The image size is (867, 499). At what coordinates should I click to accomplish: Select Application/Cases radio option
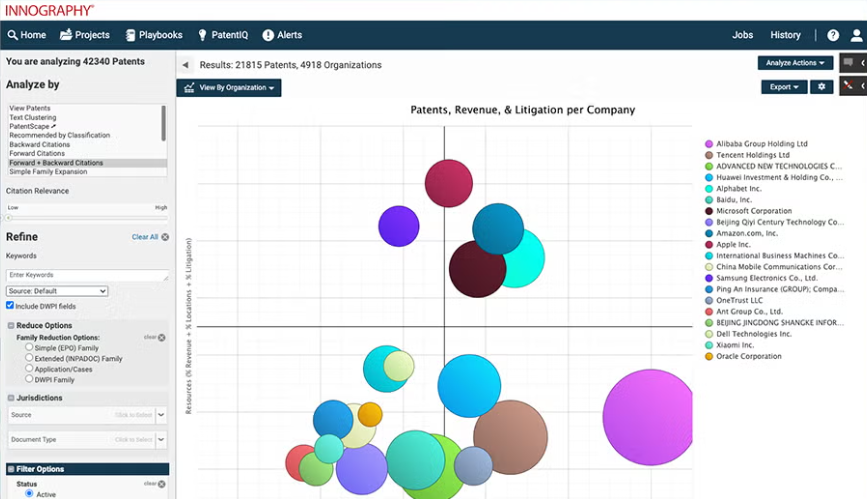29,368
